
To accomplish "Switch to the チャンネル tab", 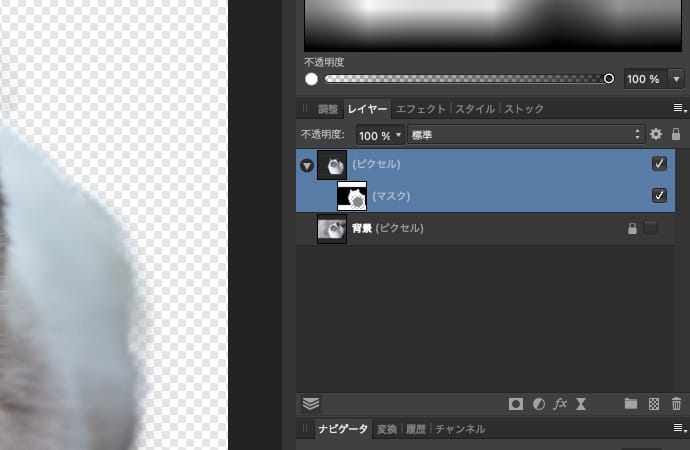I will pyautogui.click(x=459, y=429).
